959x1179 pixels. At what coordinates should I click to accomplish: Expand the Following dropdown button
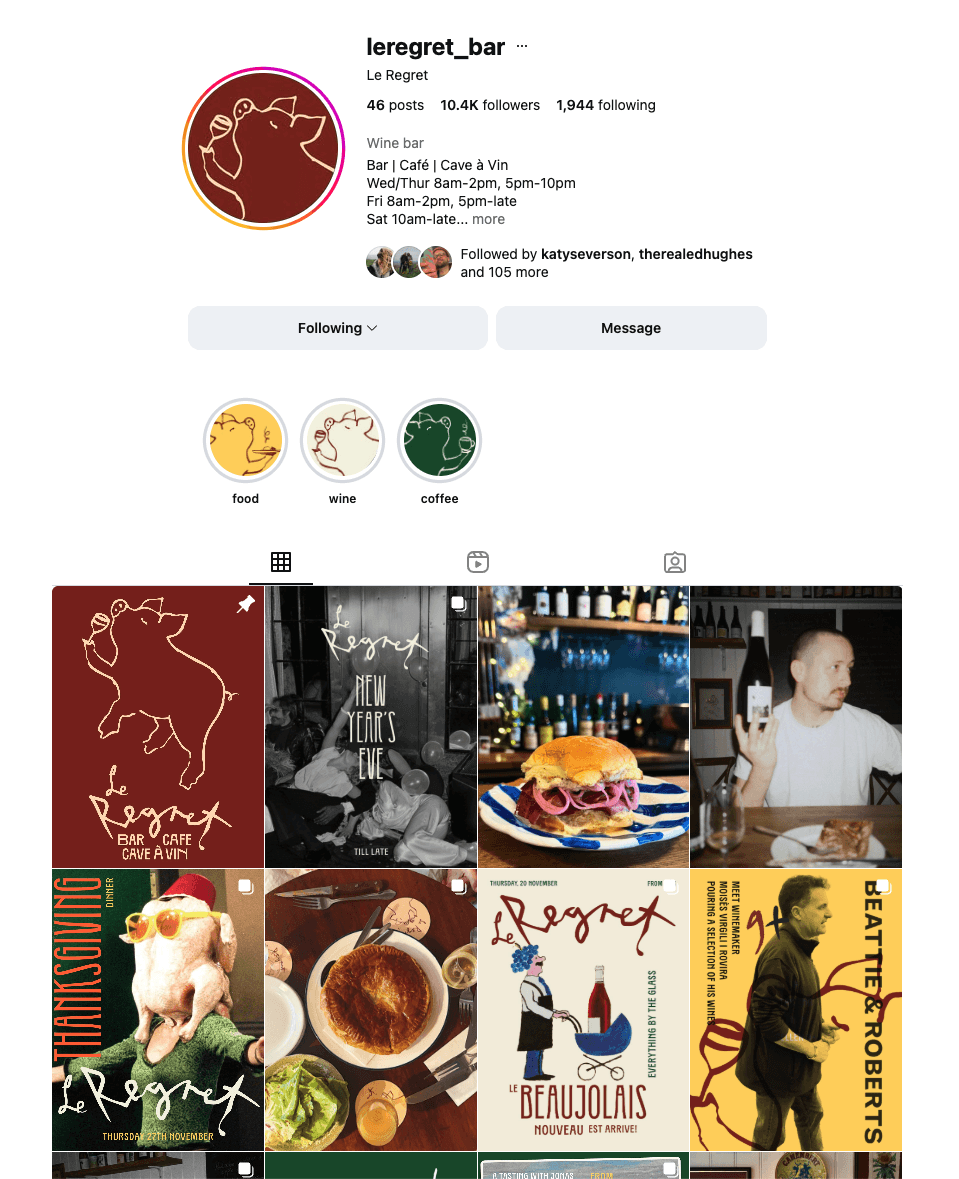[338, 328]
